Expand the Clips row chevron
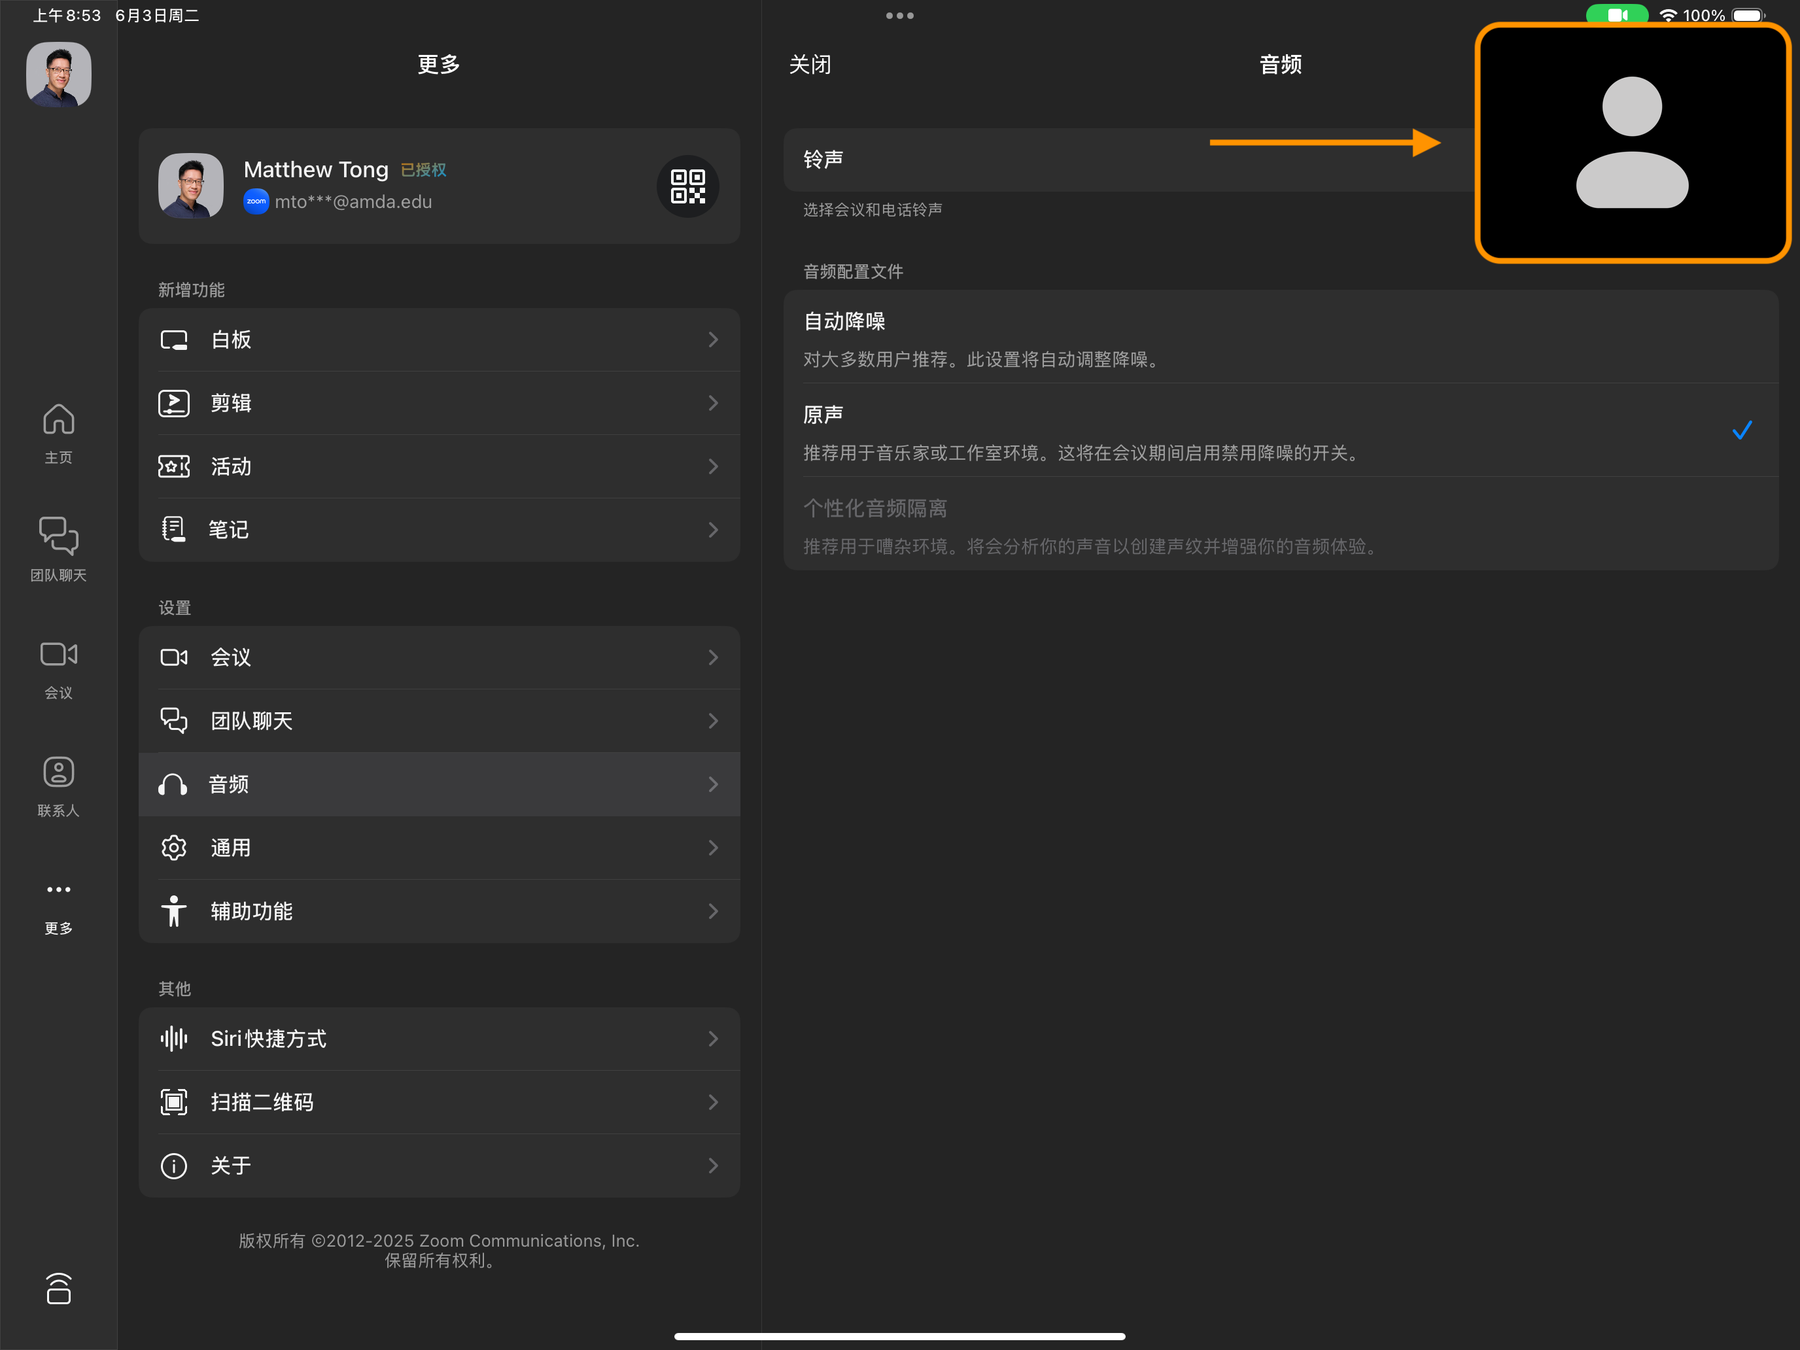1800x1350 pixels. coord(713,403)
